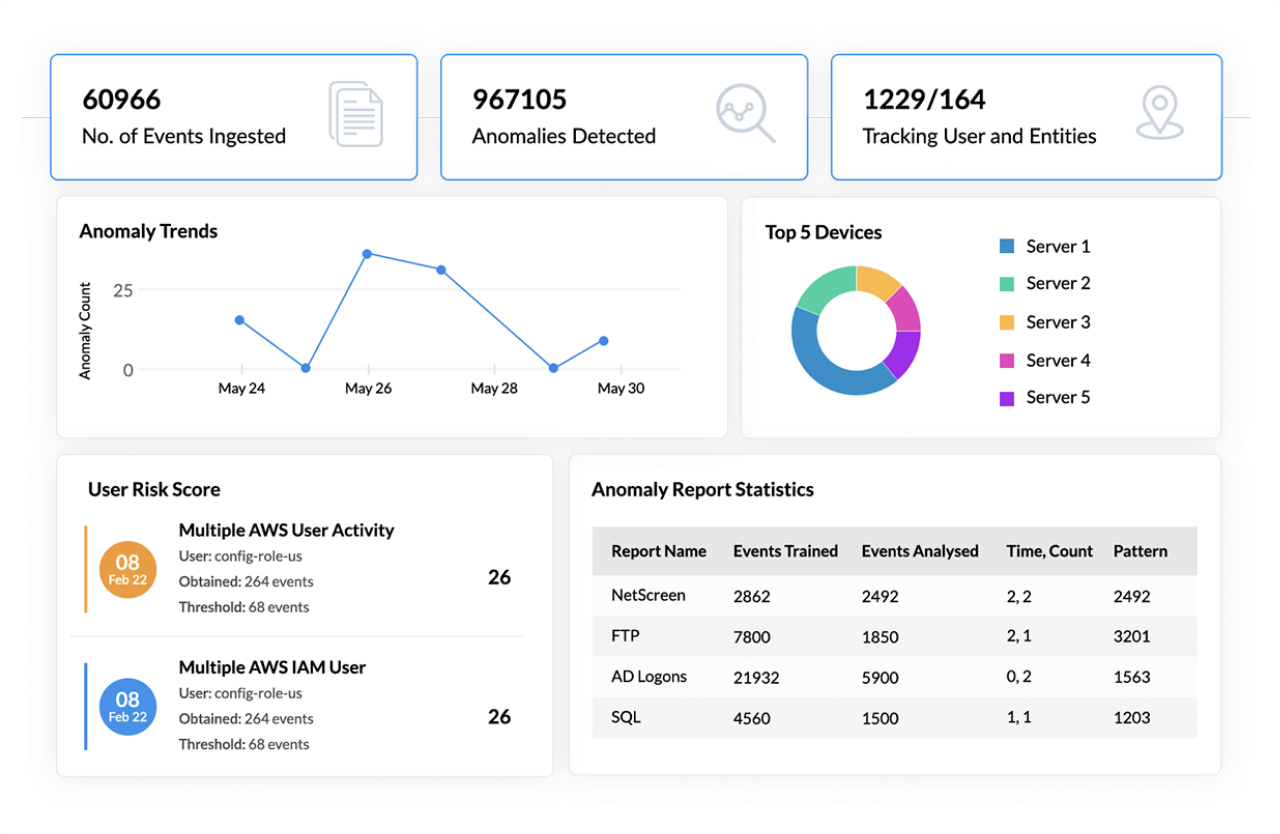
Task: Select the Server 2 green color swatch
Action: tap(1006, 283)
